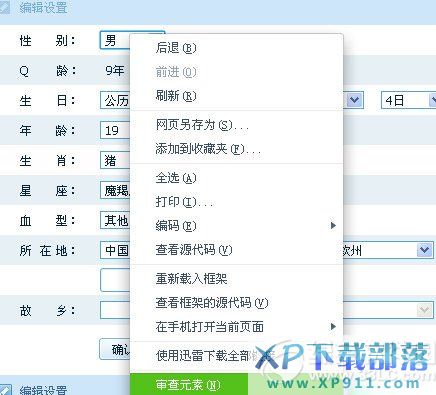Choose 全选 in context menu
Screen dimensions: 436x395
point(176,178)
